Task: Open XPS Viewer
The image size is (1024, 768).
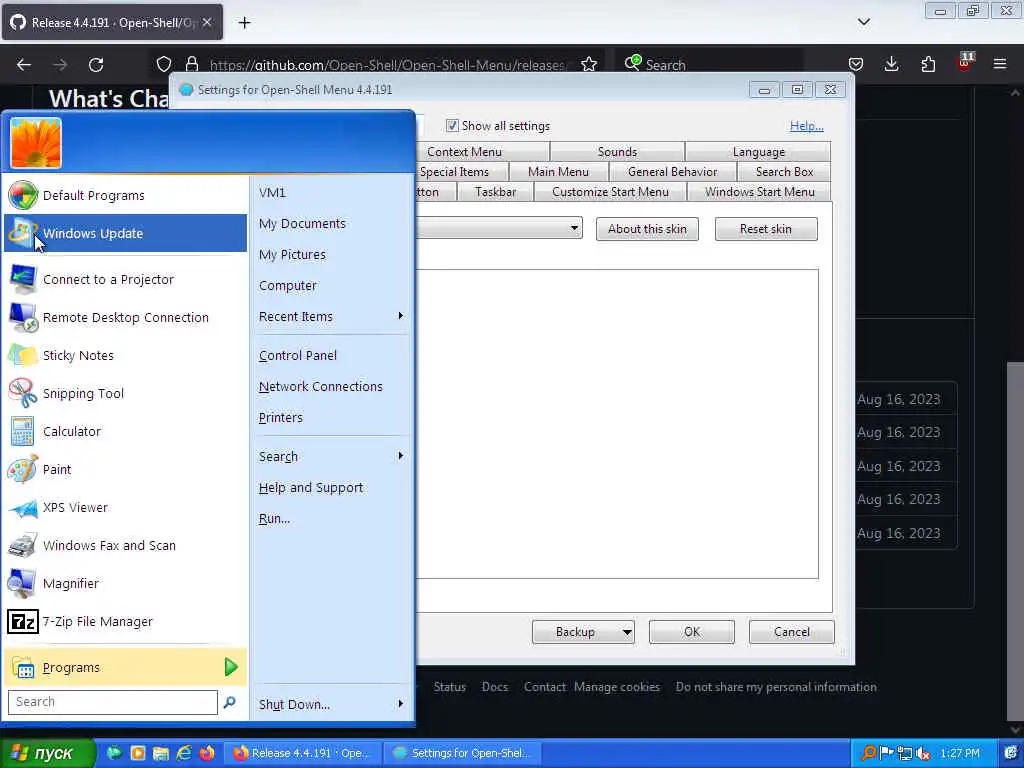Action: [125, 507]
